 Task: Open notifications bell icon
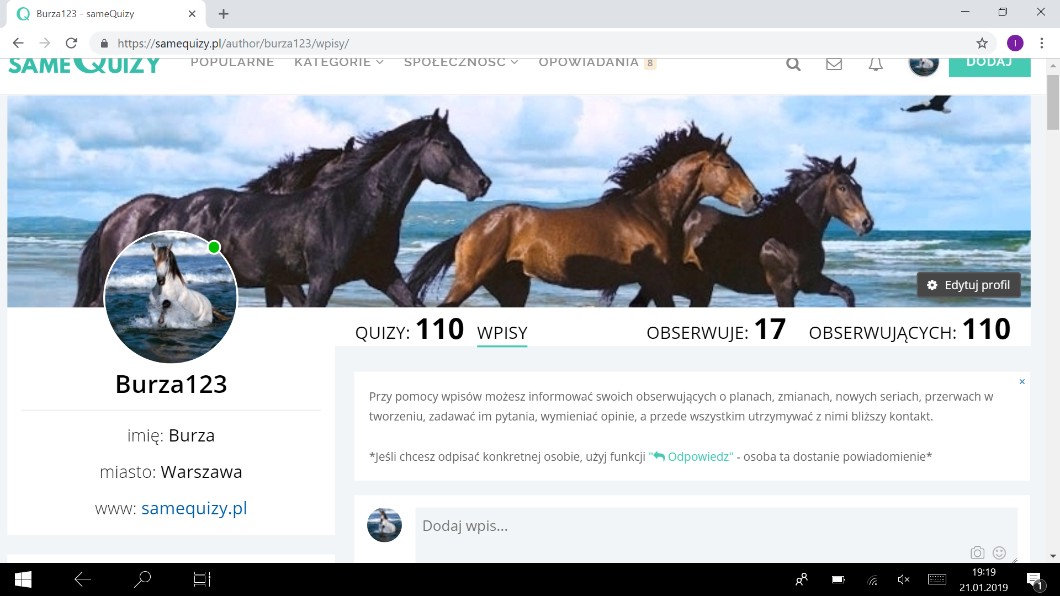[x=875, y=64]
